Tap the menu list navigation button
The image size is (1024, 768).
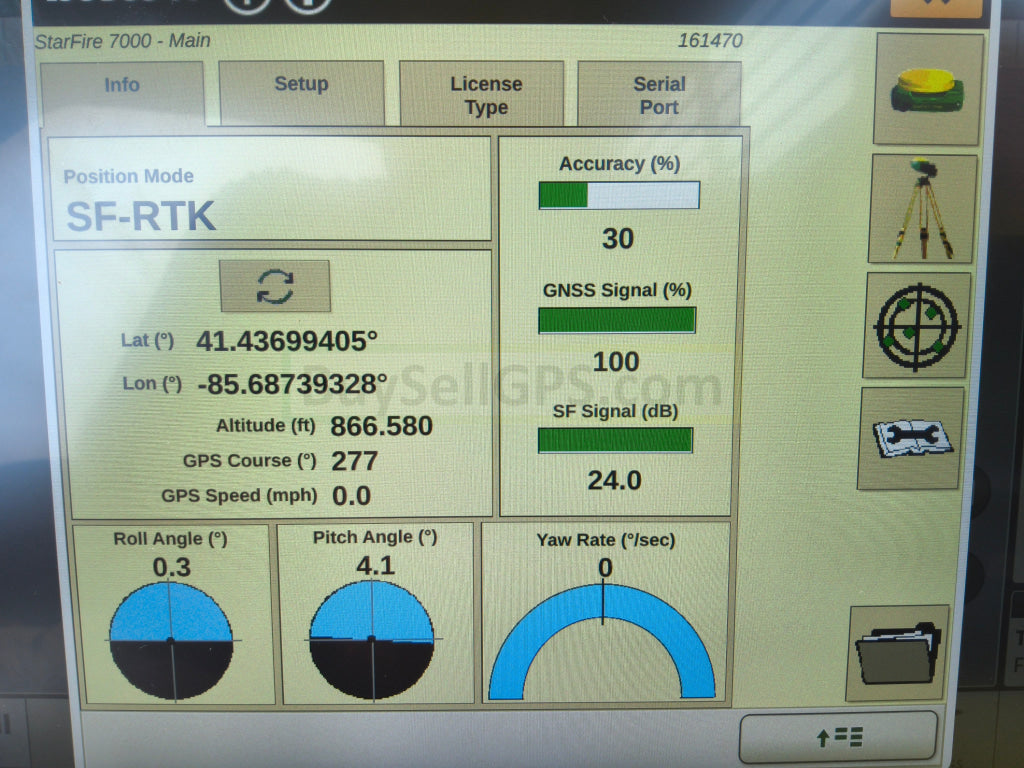(839, 737)
